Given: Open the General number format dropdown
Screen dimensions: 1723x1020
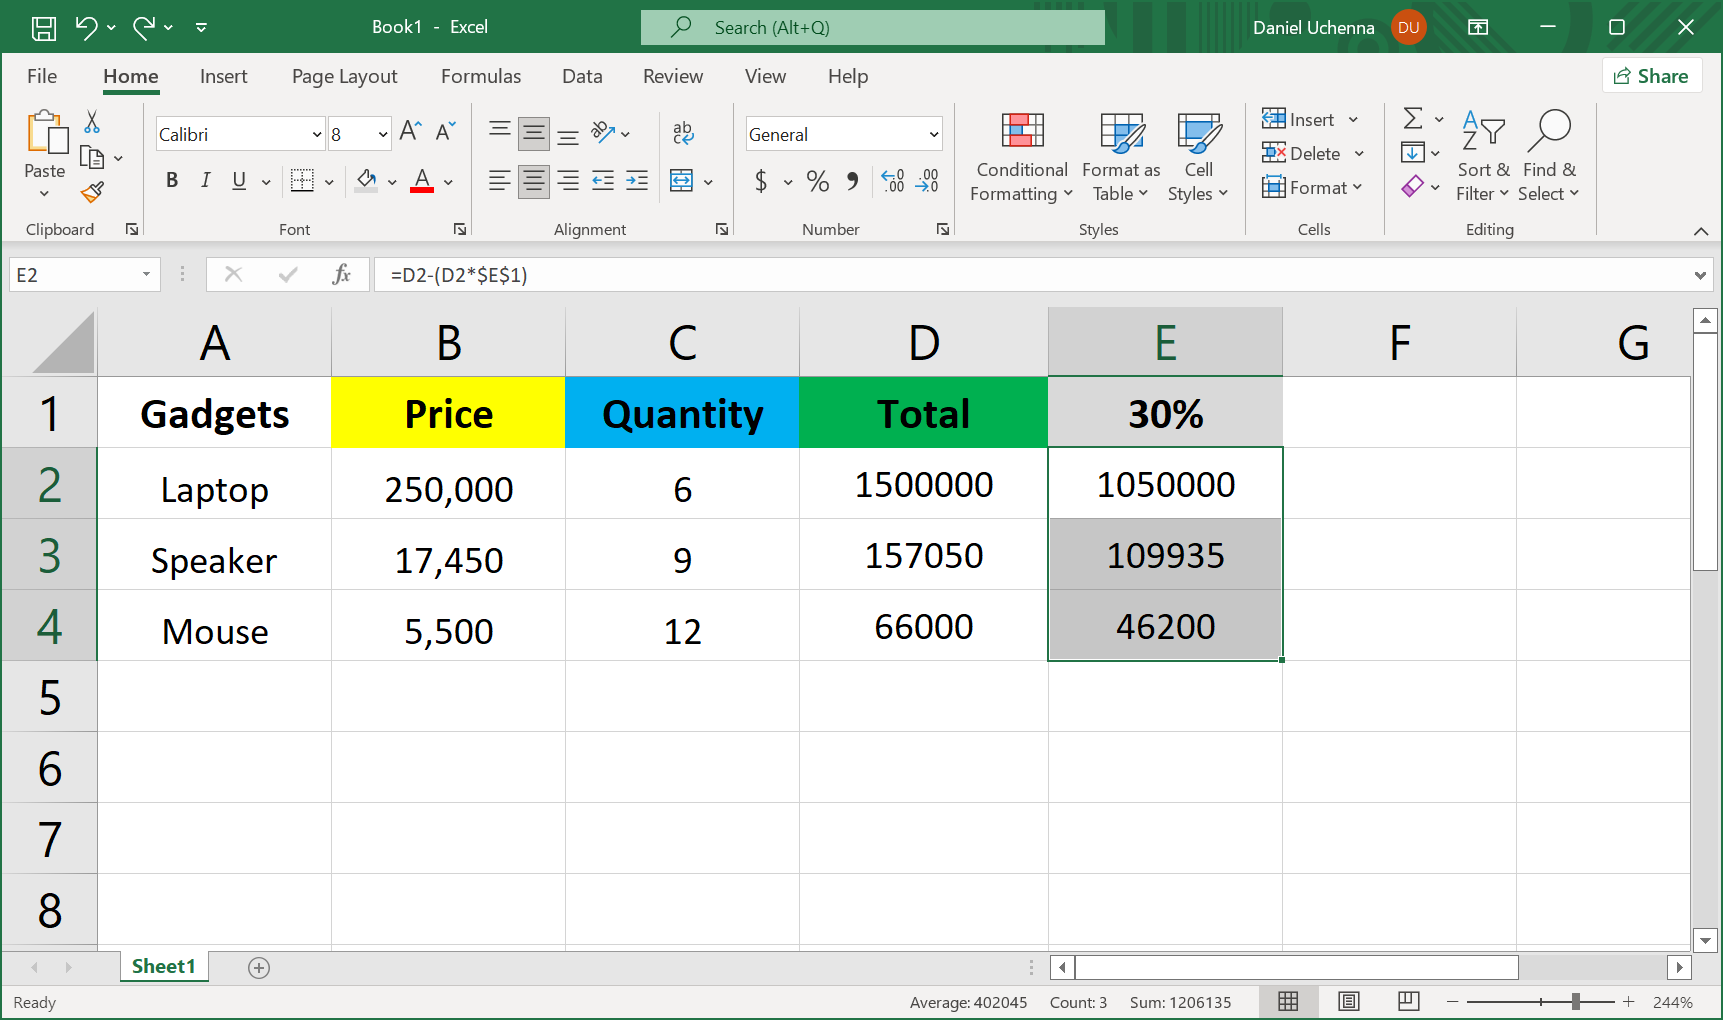Looking at the screenshot, I should click(933, 134).
